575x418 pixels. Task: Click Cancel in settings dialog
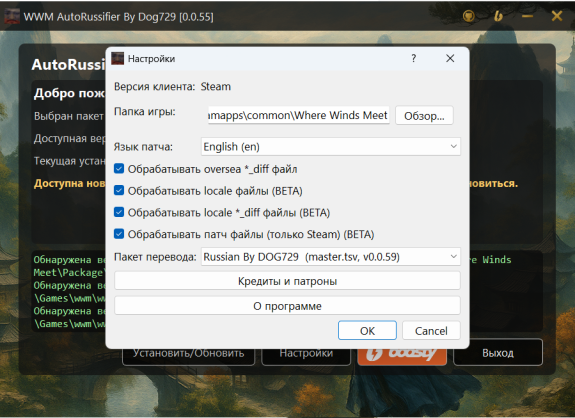(x=431, y=331)
